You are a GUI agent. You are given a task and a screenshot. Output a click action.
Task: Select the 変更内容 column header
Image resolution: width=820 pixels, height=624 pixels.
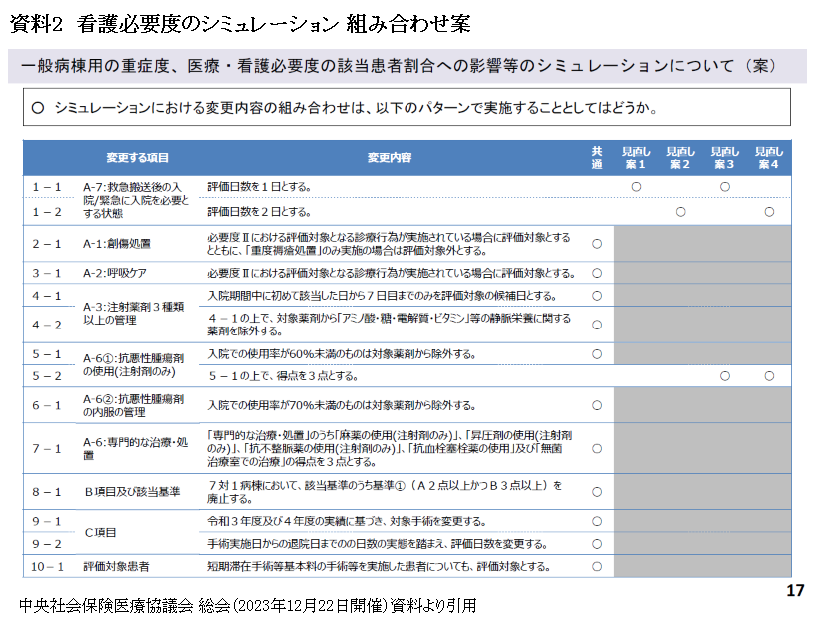click(389, 158)
